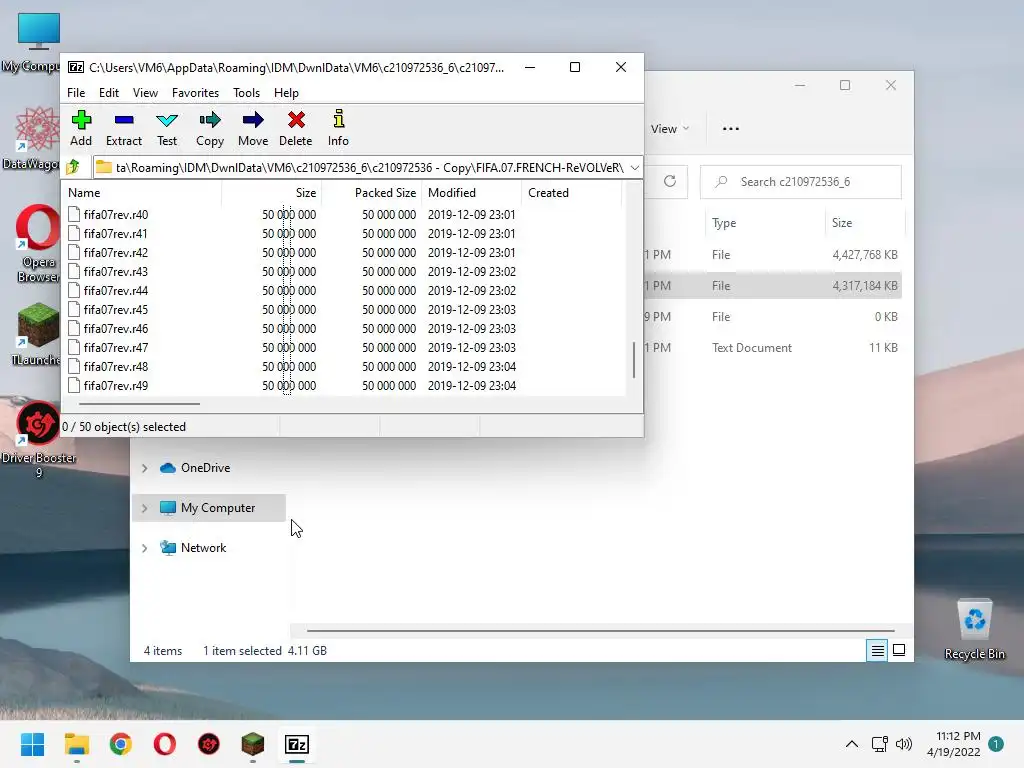Open the View menu in 7-Zip
The width and height of the screenshot is (1024, 768).
(145, 93)
